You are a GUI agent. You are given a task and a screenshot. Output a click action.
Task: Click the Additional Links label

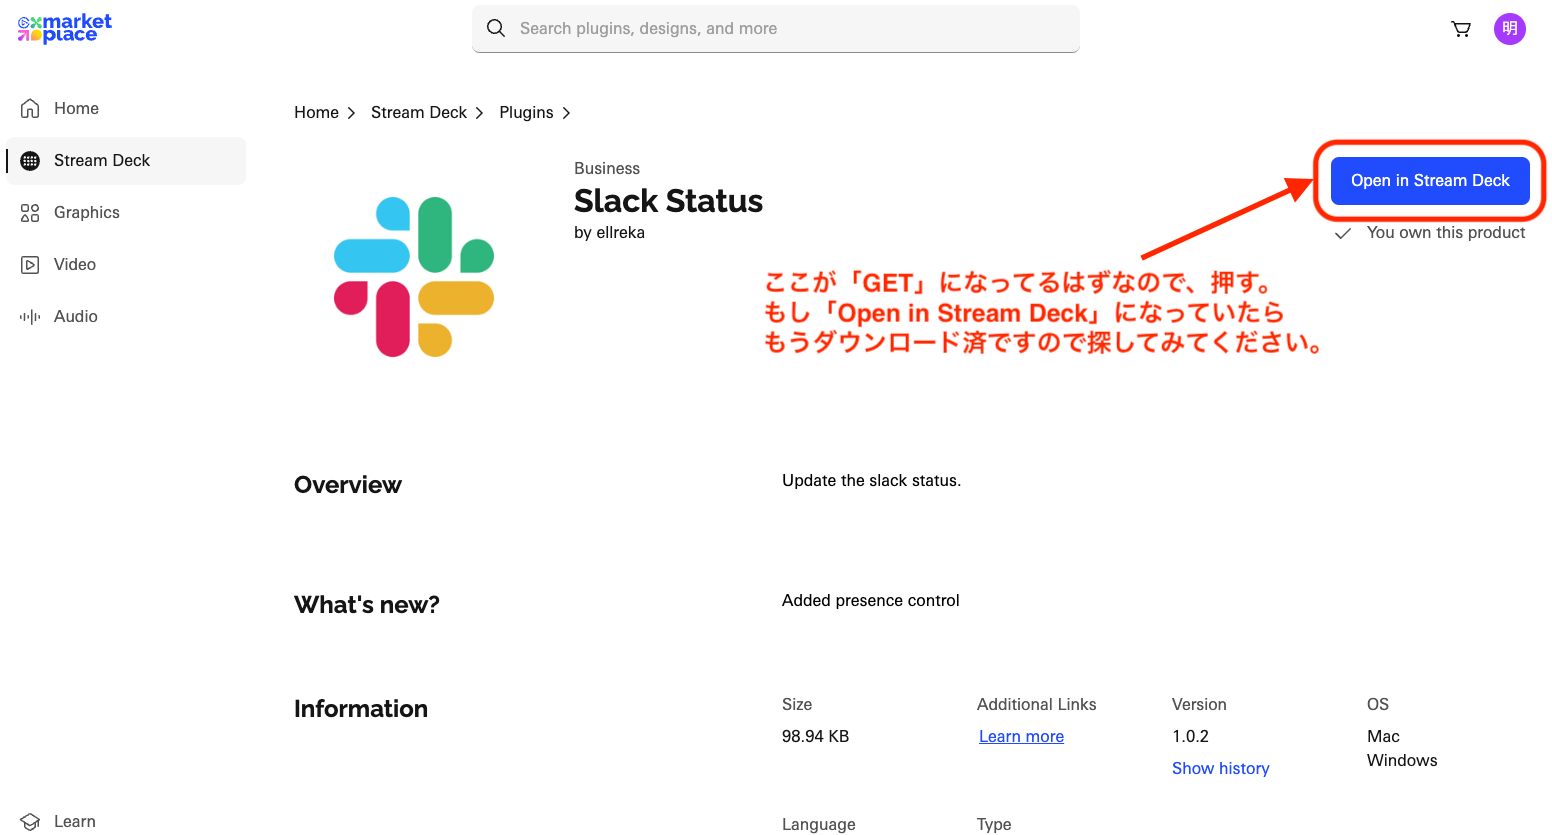tap(1036, 704)
